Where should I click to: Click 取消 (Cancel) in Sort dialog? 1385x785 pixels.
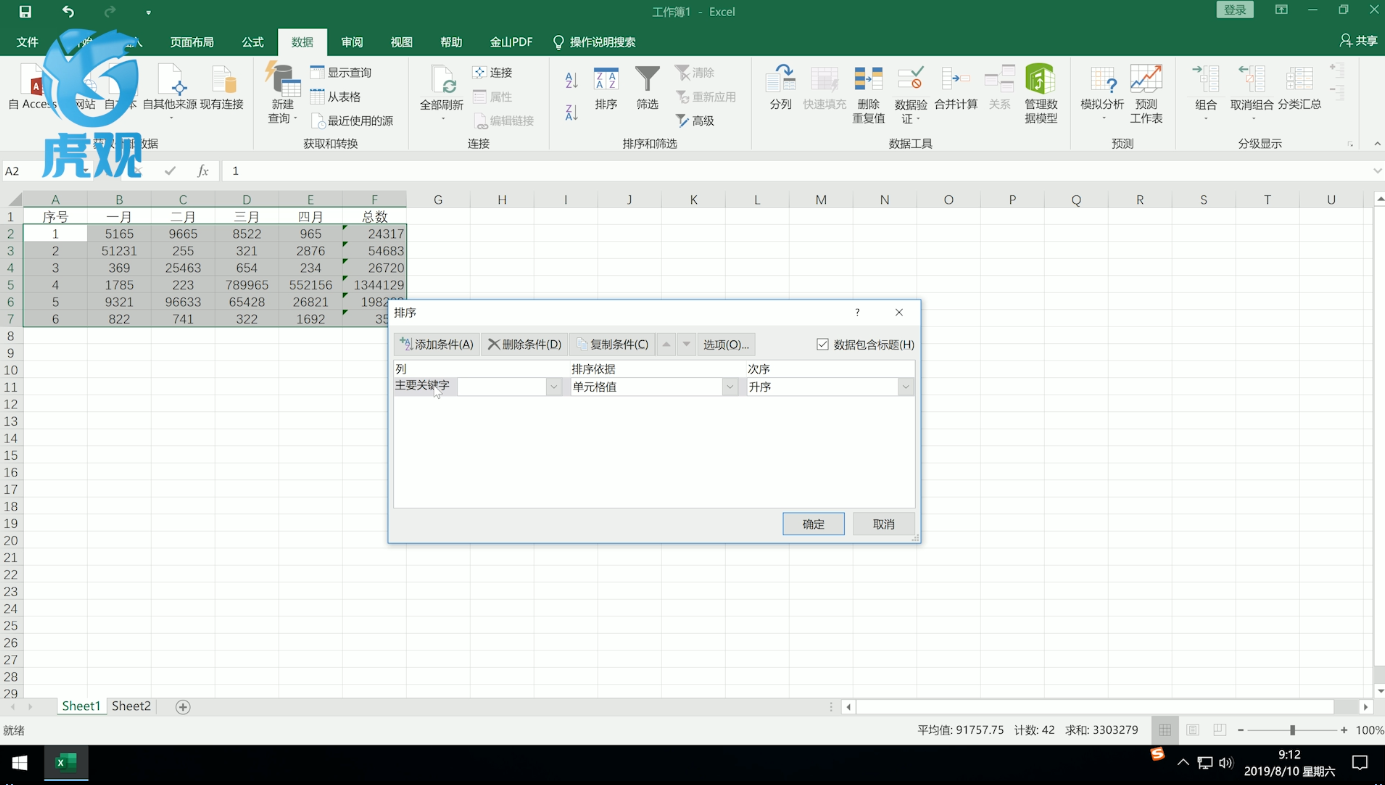[x=883, y=524]
